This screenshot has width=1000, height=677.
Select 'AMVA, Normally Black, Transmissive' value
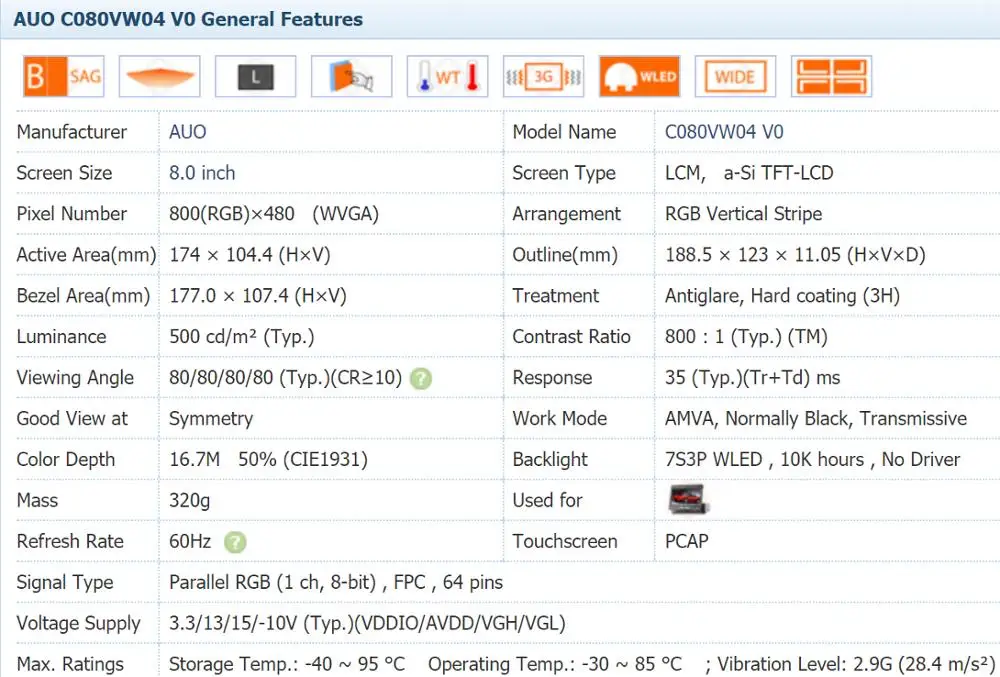(x=816, y=418)
